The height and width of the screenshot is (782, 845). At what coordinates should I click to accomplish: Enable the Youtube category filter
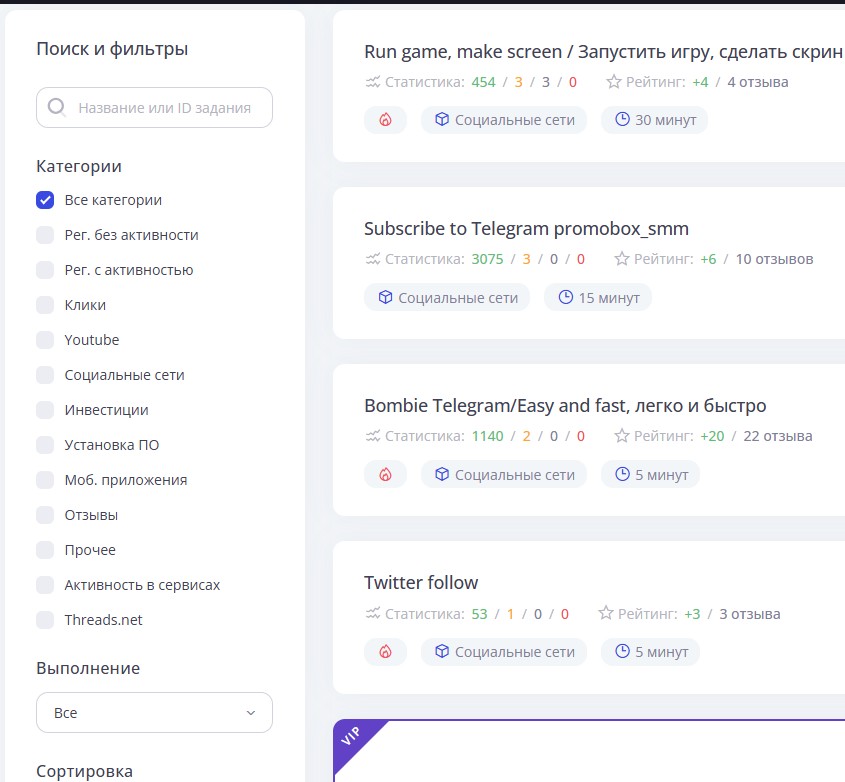[45, 340]
